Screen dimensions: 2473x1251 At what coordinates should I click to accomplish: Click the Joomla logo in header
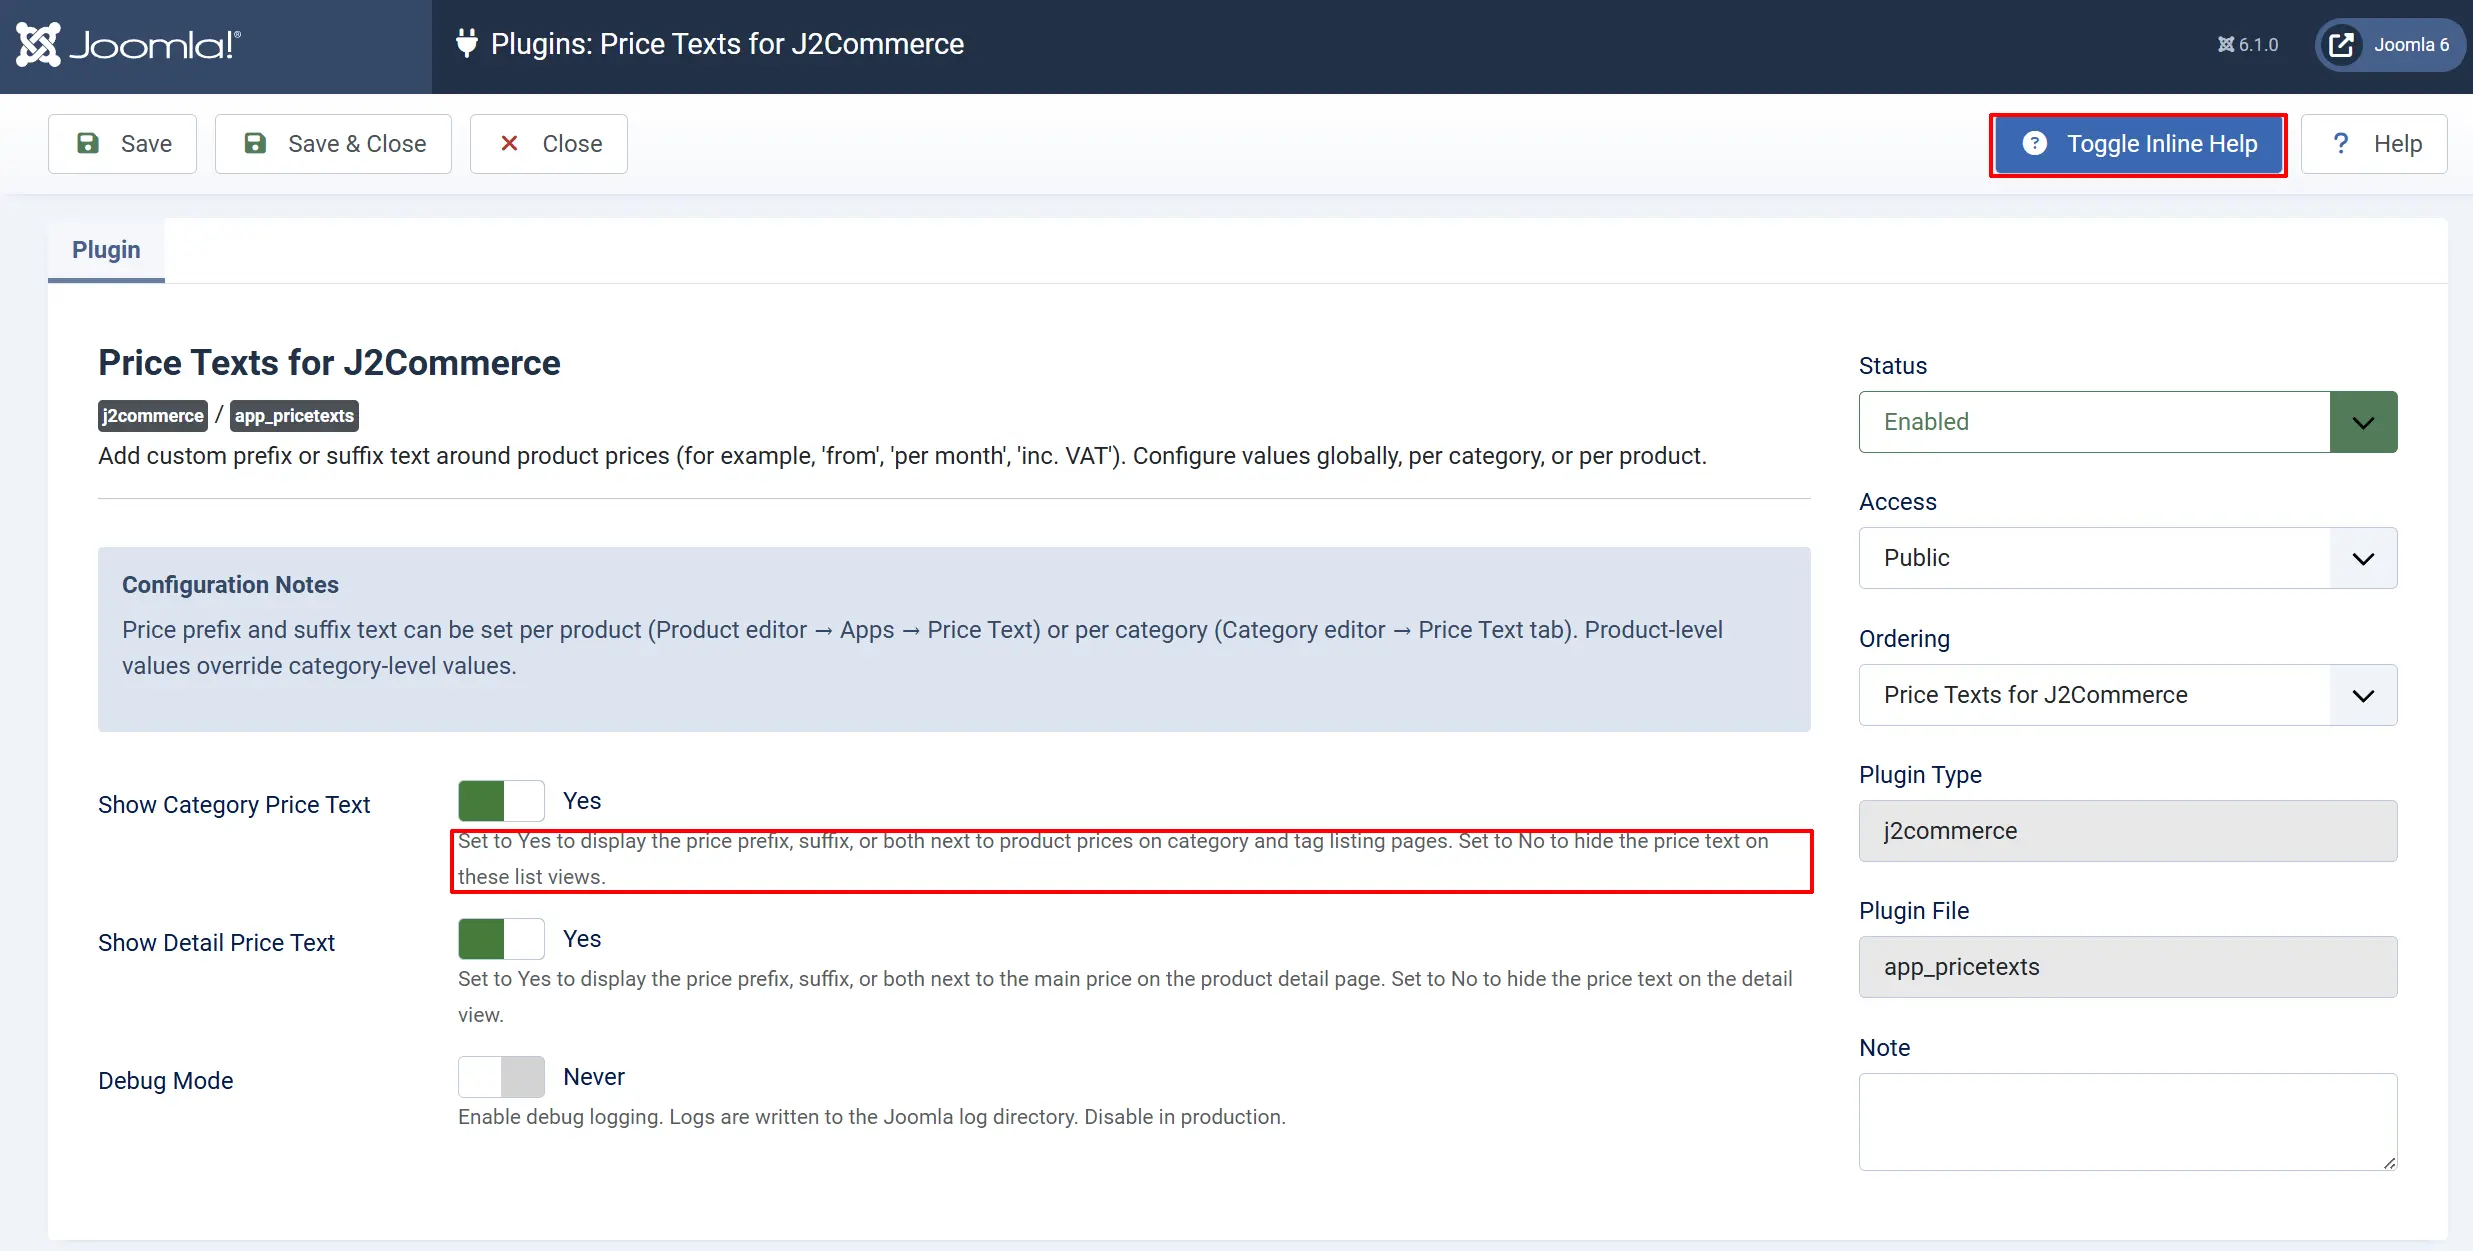pos(129,45)
